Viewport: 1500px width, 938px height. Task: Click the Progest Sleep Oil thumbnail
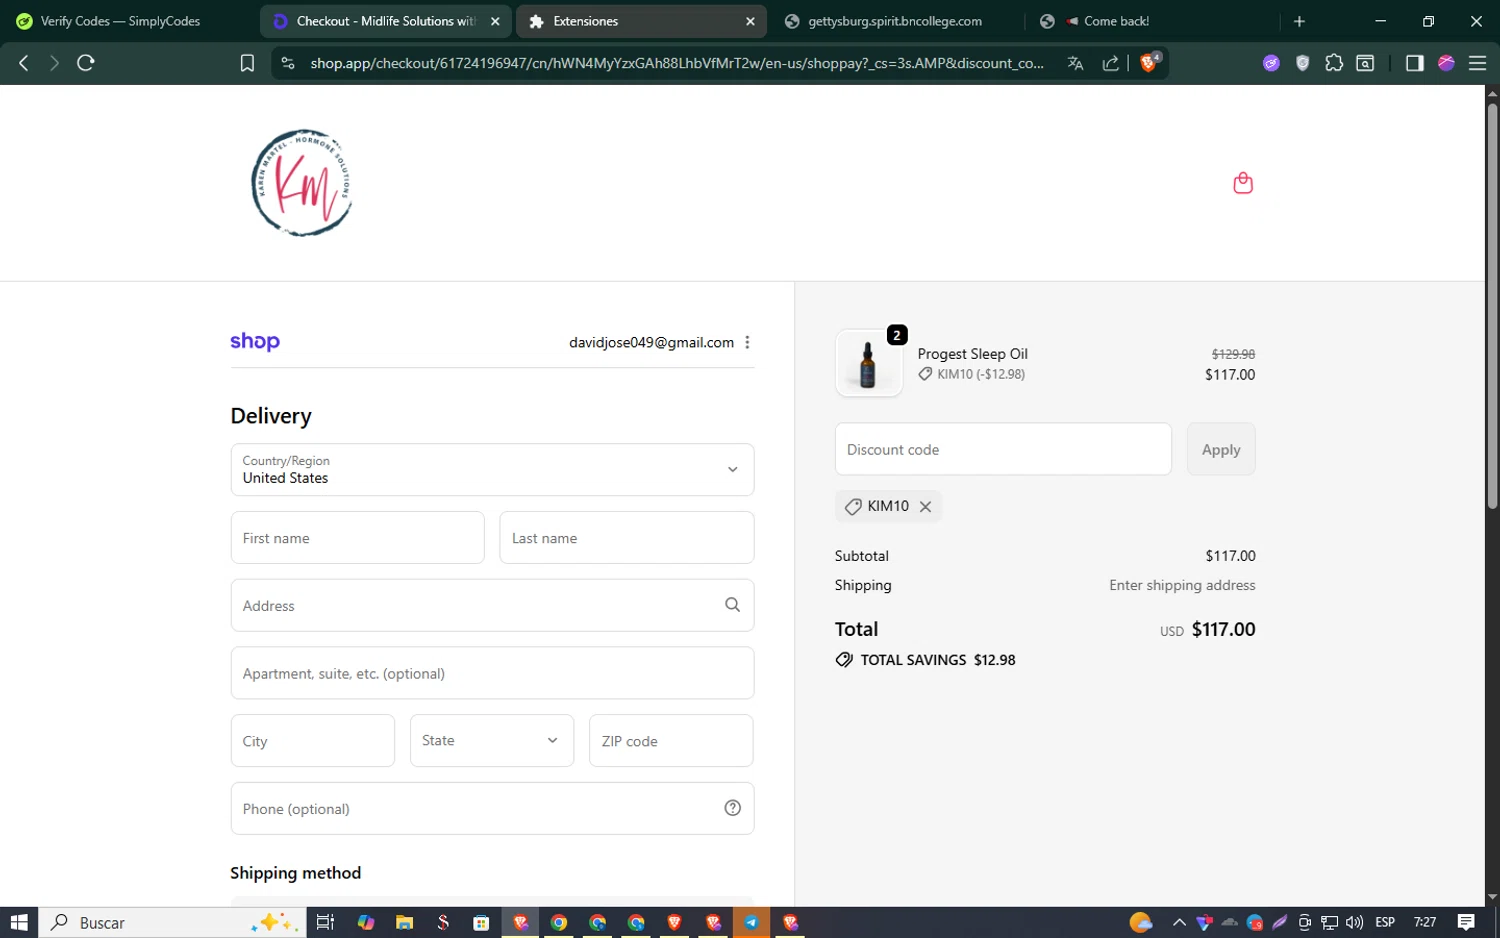868,364
